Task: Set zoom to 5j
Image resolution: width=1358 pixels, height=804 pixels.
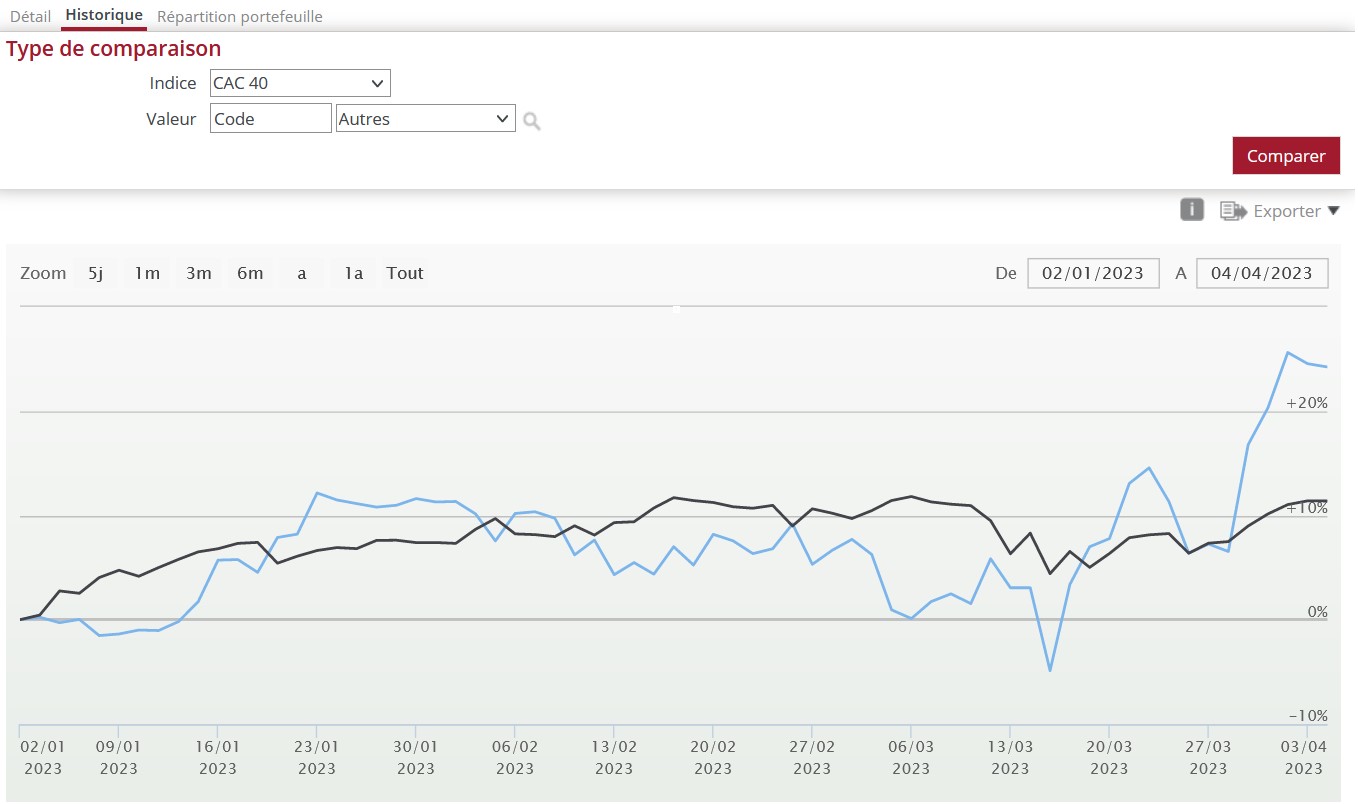Action: [96, 273]
